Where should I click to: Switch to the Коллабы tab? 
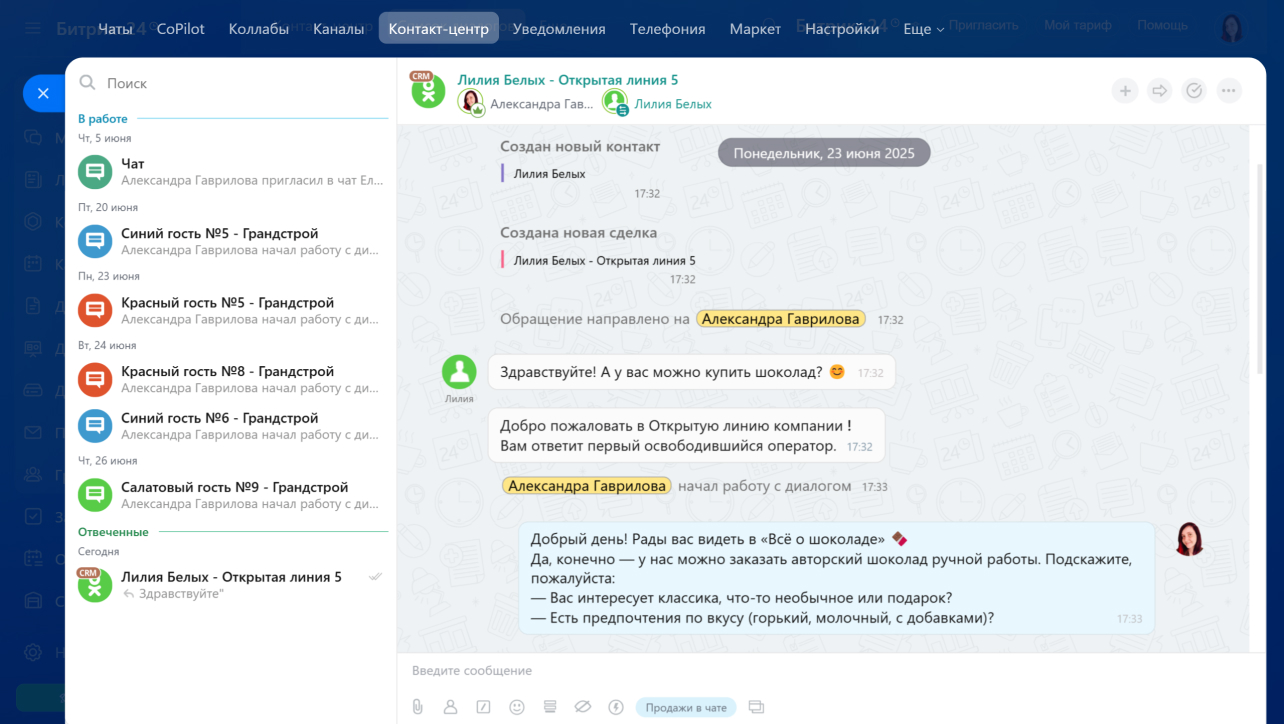tap(259, 29)
